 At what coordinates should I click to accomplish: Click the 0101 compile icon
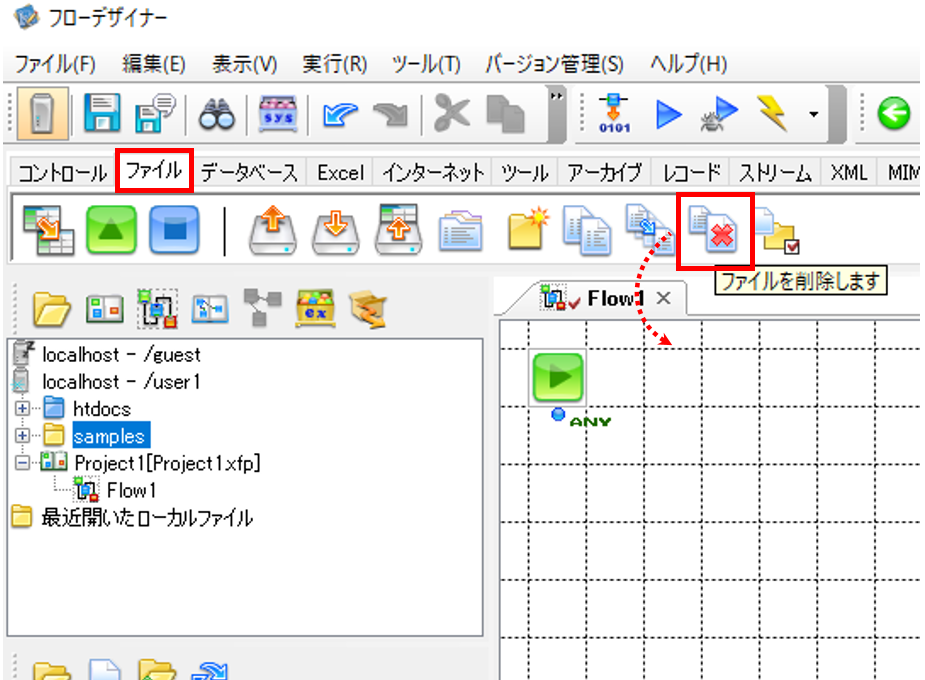click(614, 113)
